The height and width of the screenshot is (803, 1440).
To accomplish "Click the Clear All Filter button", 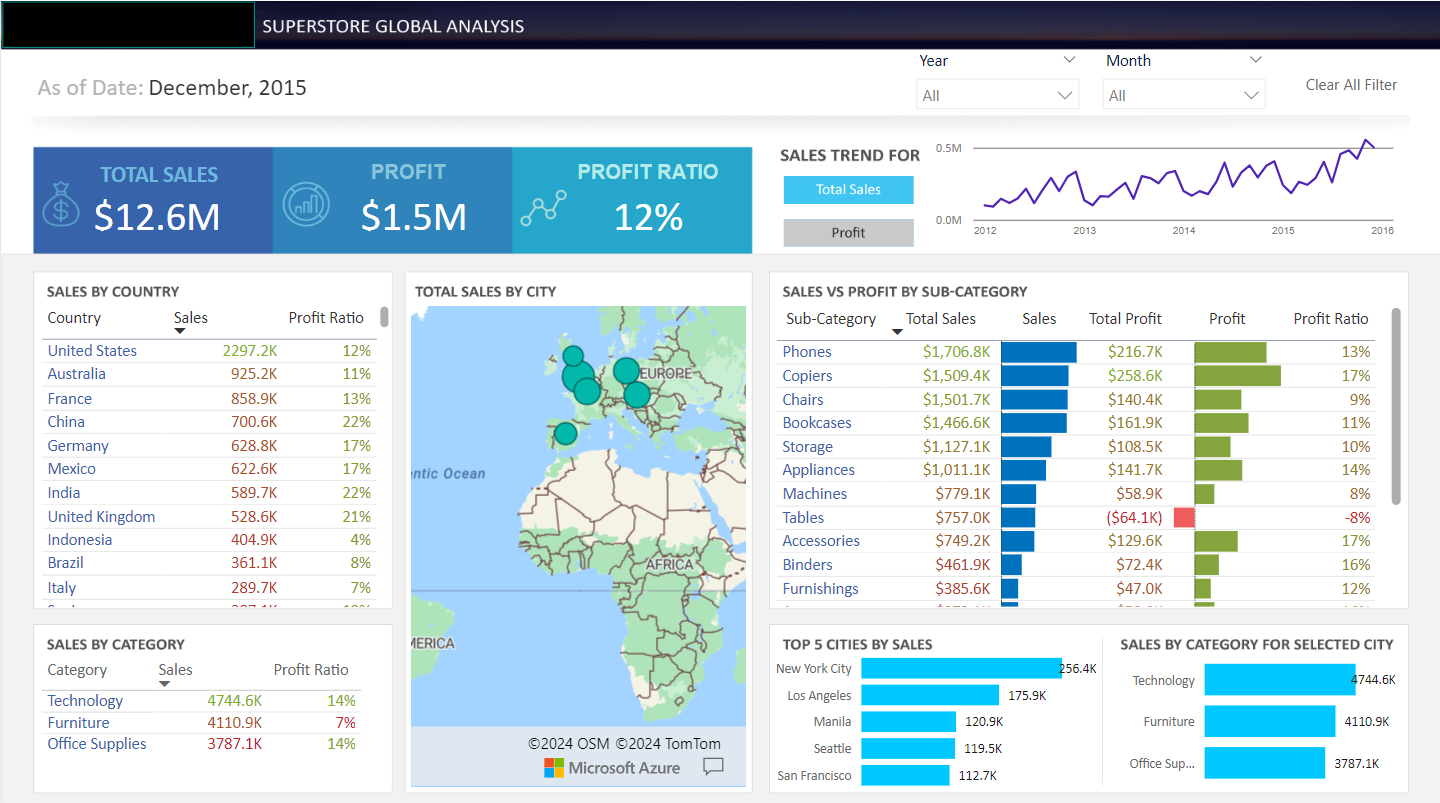I will (1351, 85).
